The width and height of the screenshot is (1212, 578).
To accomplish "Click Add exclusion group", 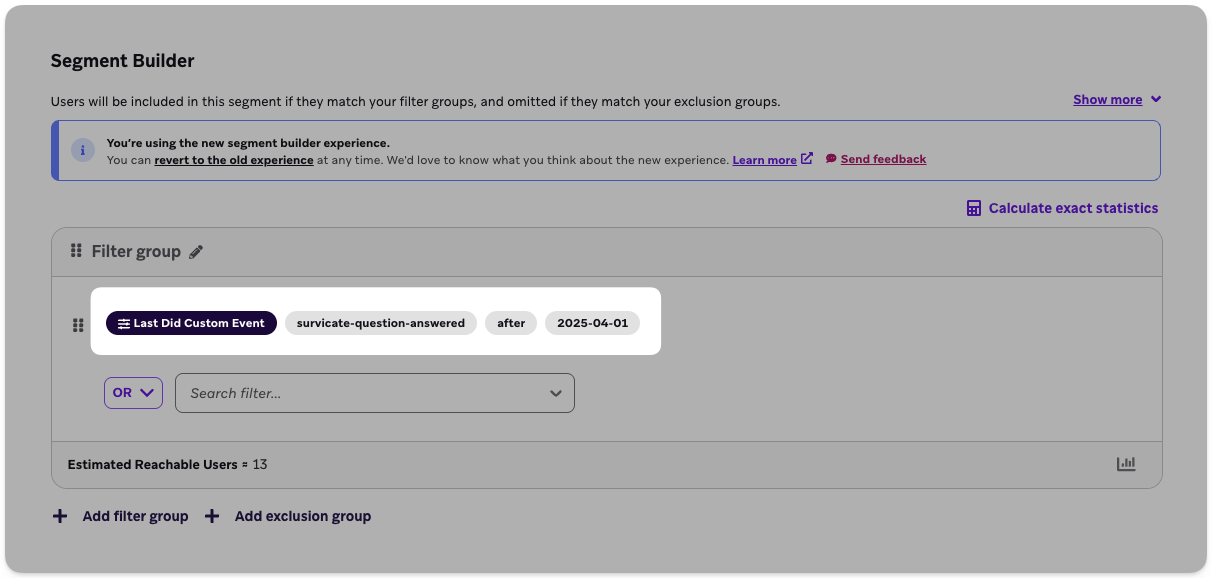I will (302, 515).
